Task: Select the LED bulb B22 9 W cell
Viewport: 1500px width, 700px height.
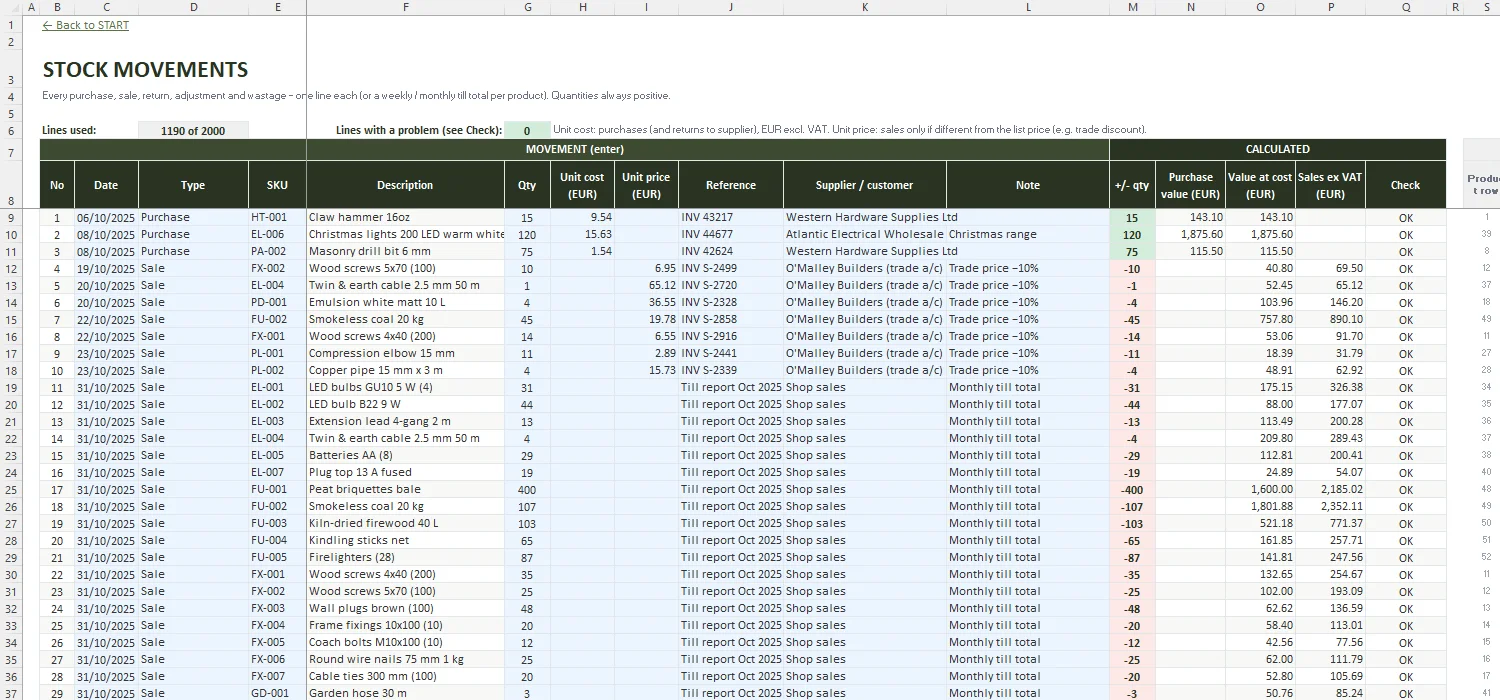Action: 405,404
